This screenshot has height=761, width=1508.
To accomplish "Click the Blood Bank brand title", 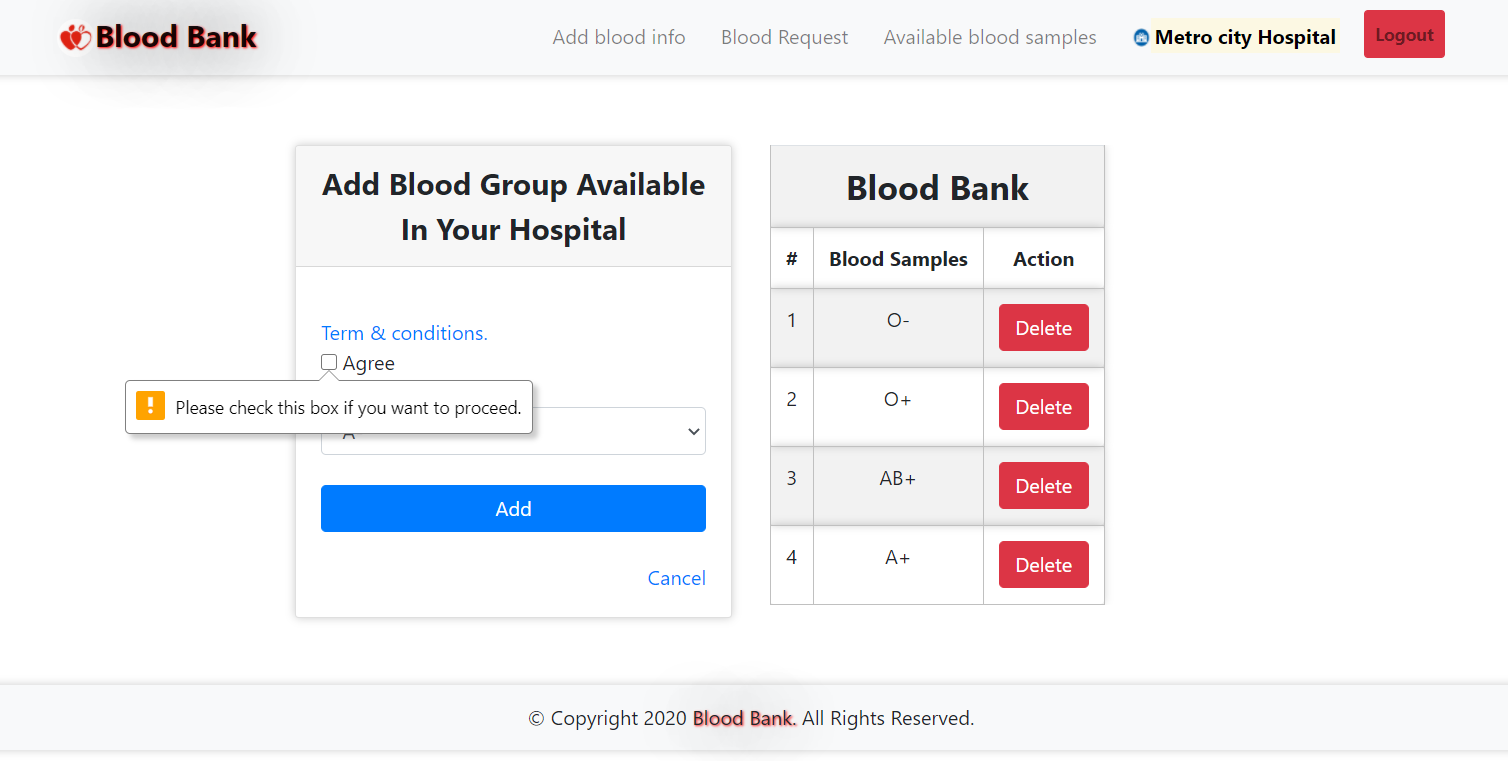I will pyautogui.click(x=176, y=38).
